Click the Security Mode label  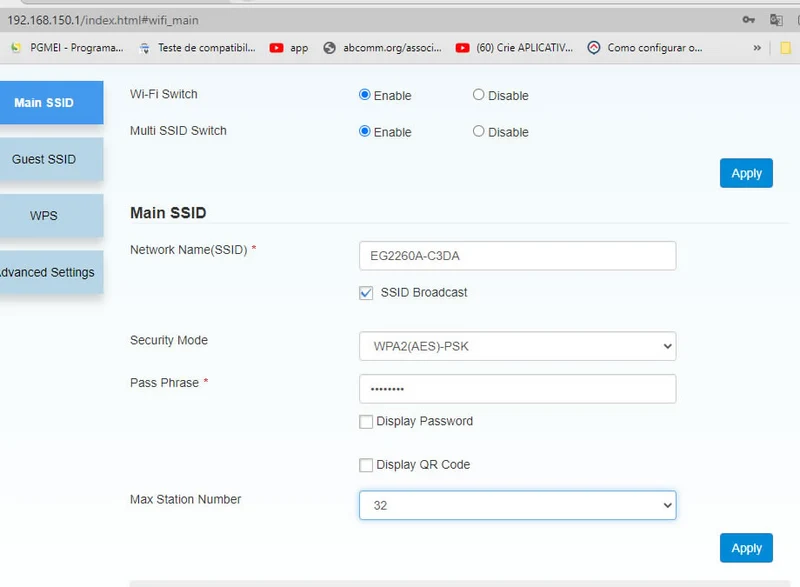pos(169,340)
